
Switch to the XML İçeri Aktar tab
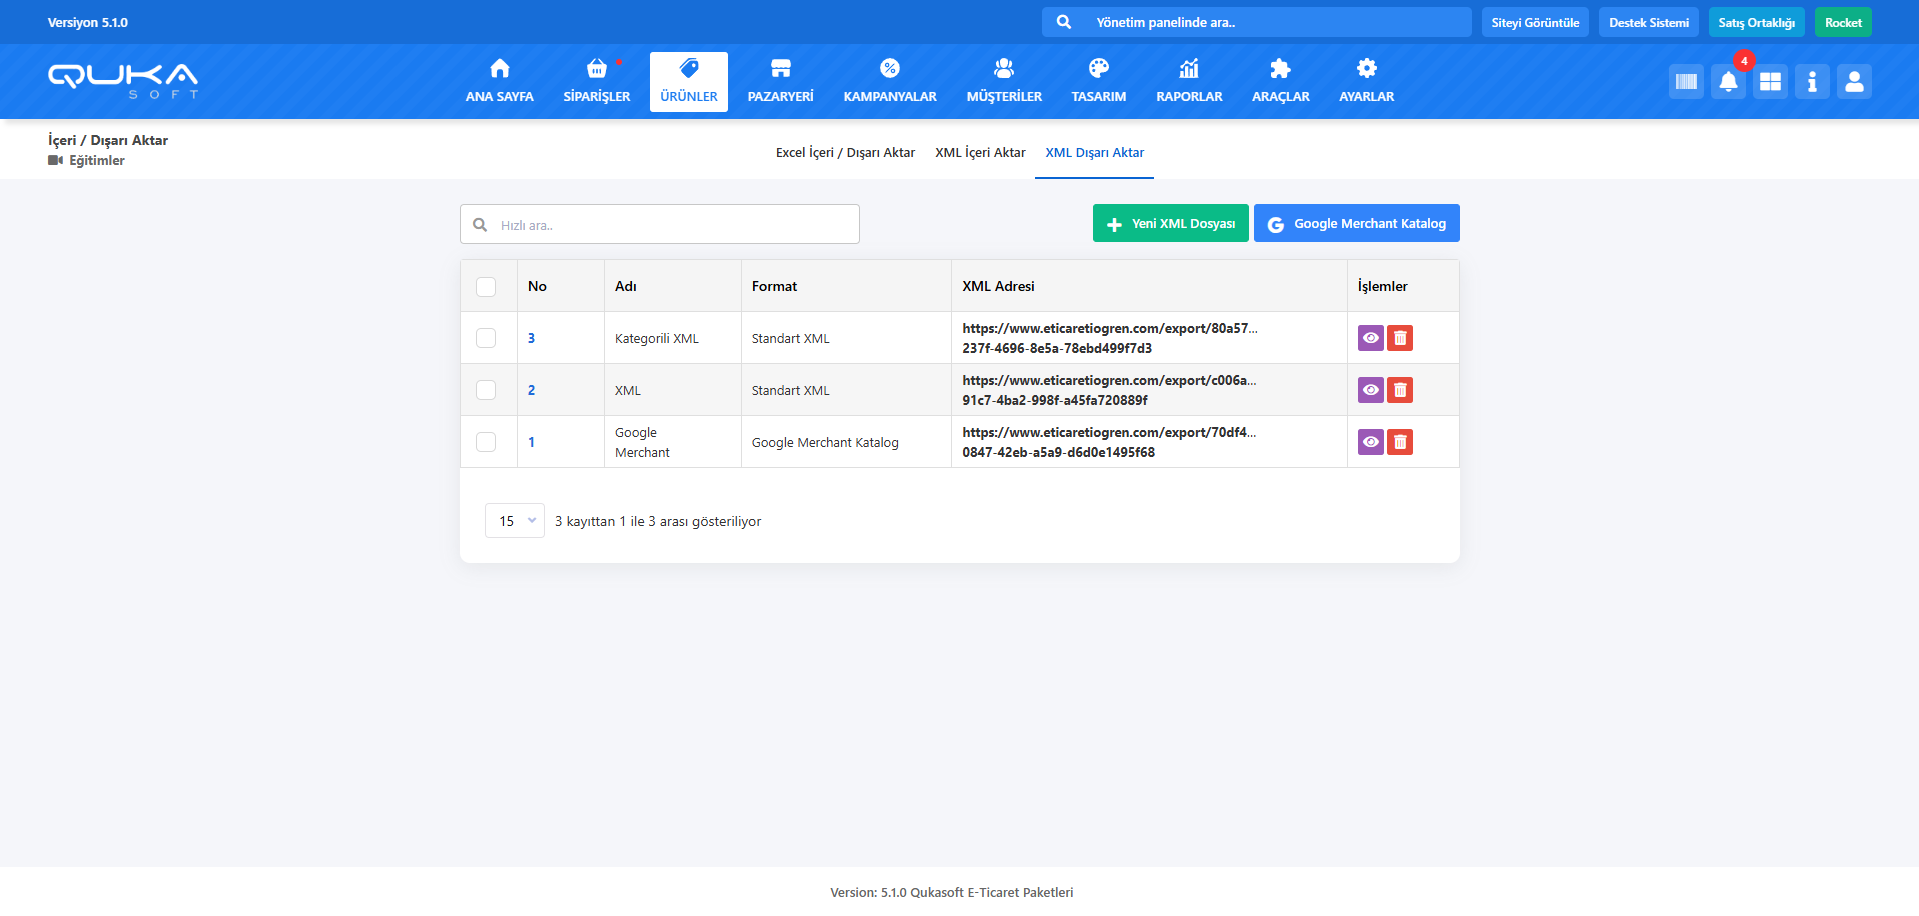980,153
